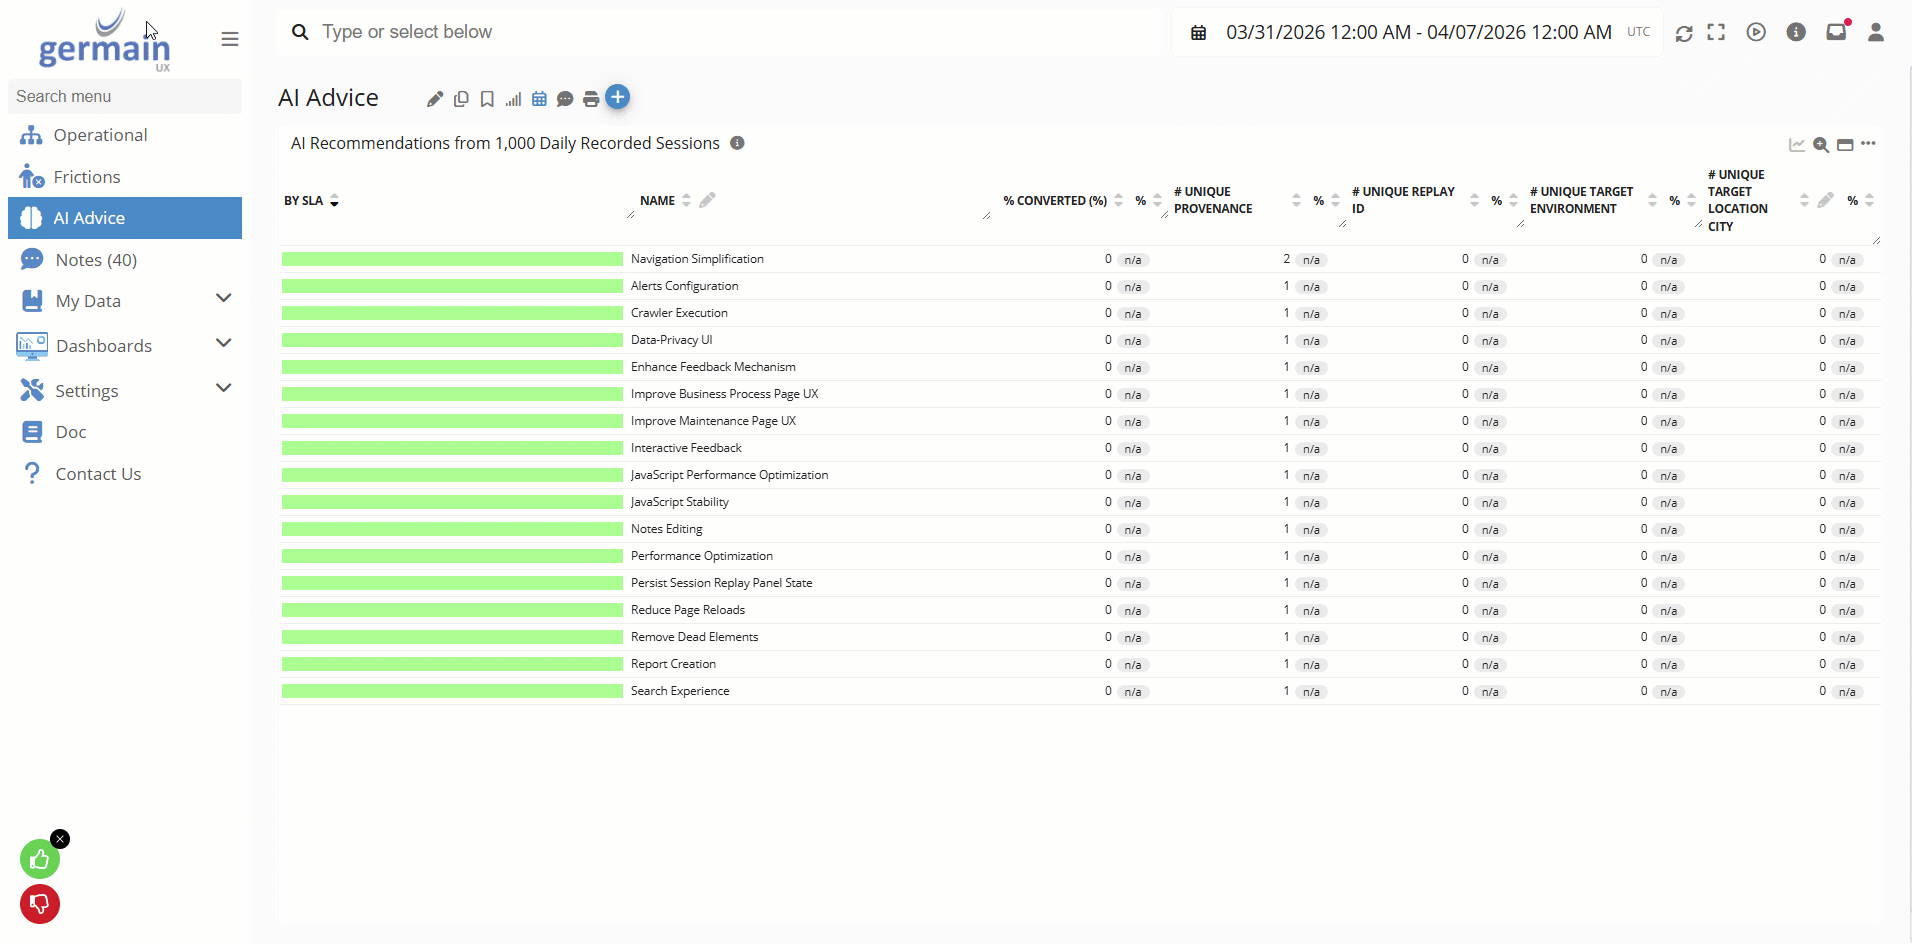Screen dimensions: 1912x944
Task: Open the inbox notifications icon
Action: tap(1836, 32)
